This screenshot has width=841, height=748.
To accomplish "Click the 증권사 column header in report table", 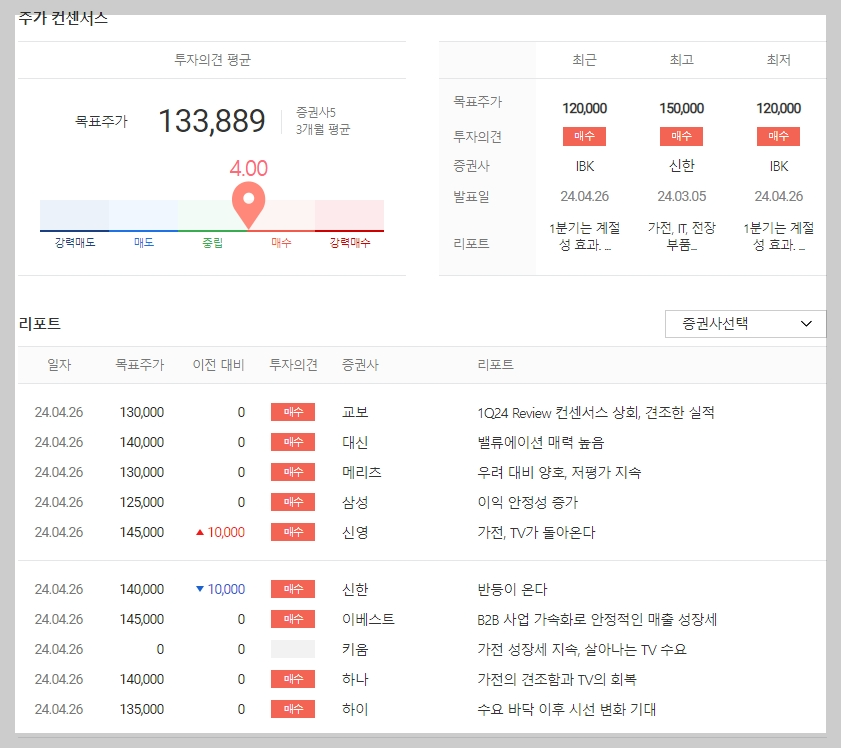I will 360,365.
